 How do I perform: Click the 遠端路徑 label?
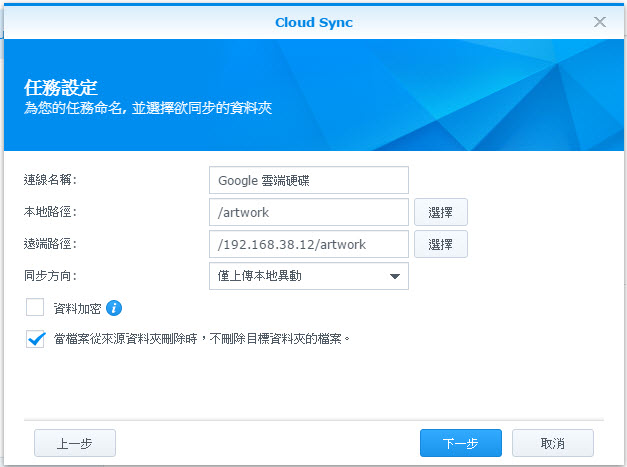[x=50, y=244]
